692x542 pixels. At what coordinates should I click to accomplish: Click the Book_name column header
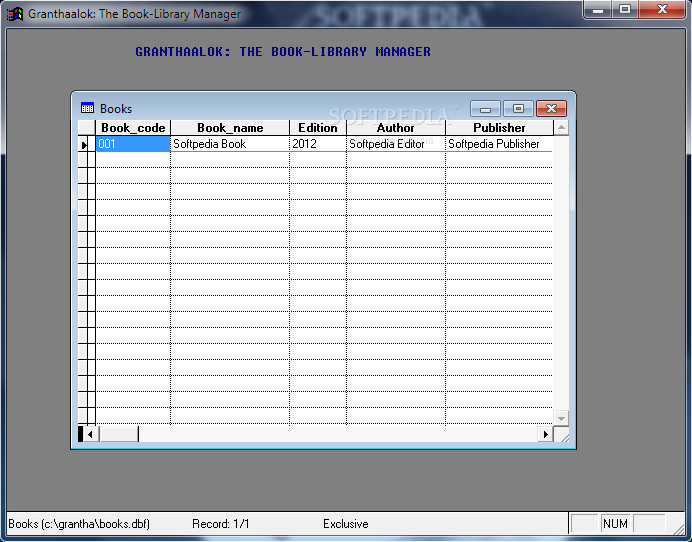coord(230,128)
